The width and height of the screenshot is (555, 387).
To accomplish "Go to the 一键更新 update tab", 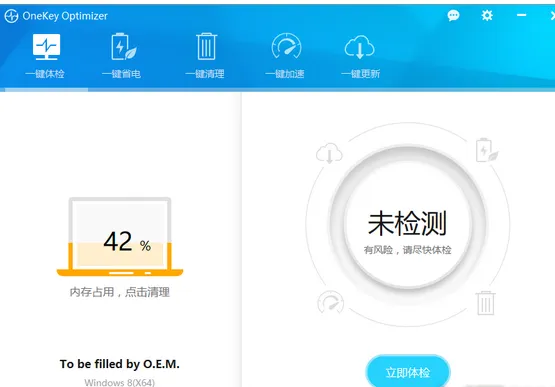I will tap(360, 56).
